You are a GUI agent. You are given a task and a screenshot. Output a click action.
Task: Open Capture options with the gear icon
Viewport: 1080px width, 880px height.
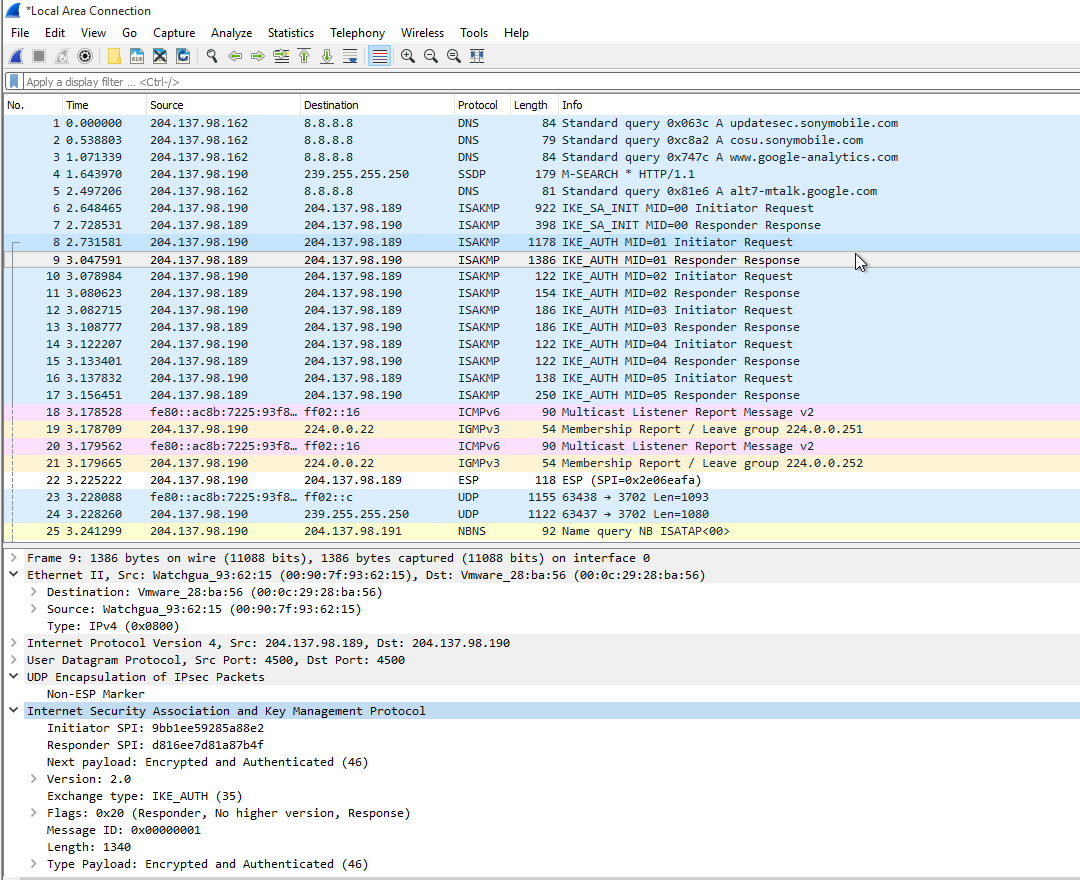click(x=85, y=56)
